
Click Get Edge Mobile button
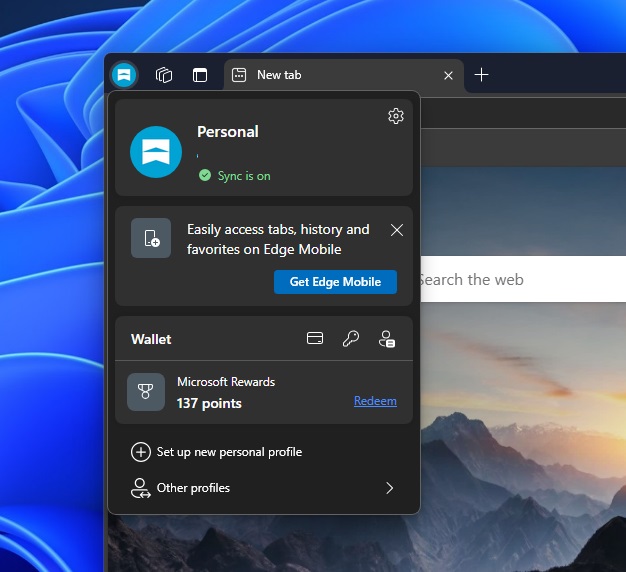pyautogui.click(x=335, y=282)
